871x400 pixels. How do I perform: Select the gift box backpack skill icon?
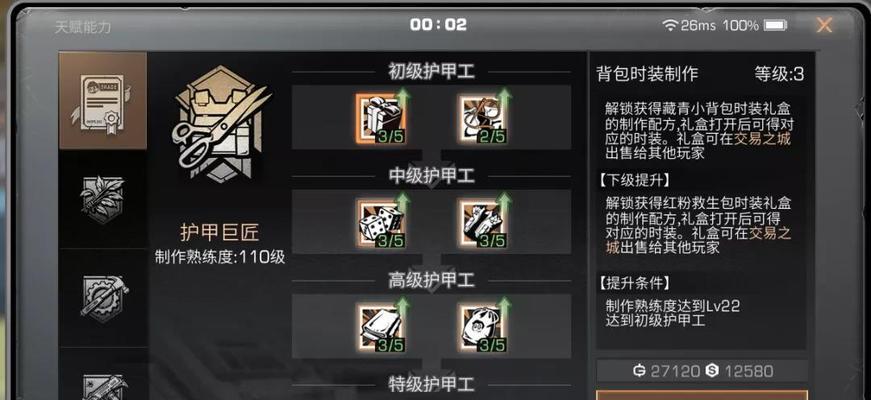click(381, 118)
